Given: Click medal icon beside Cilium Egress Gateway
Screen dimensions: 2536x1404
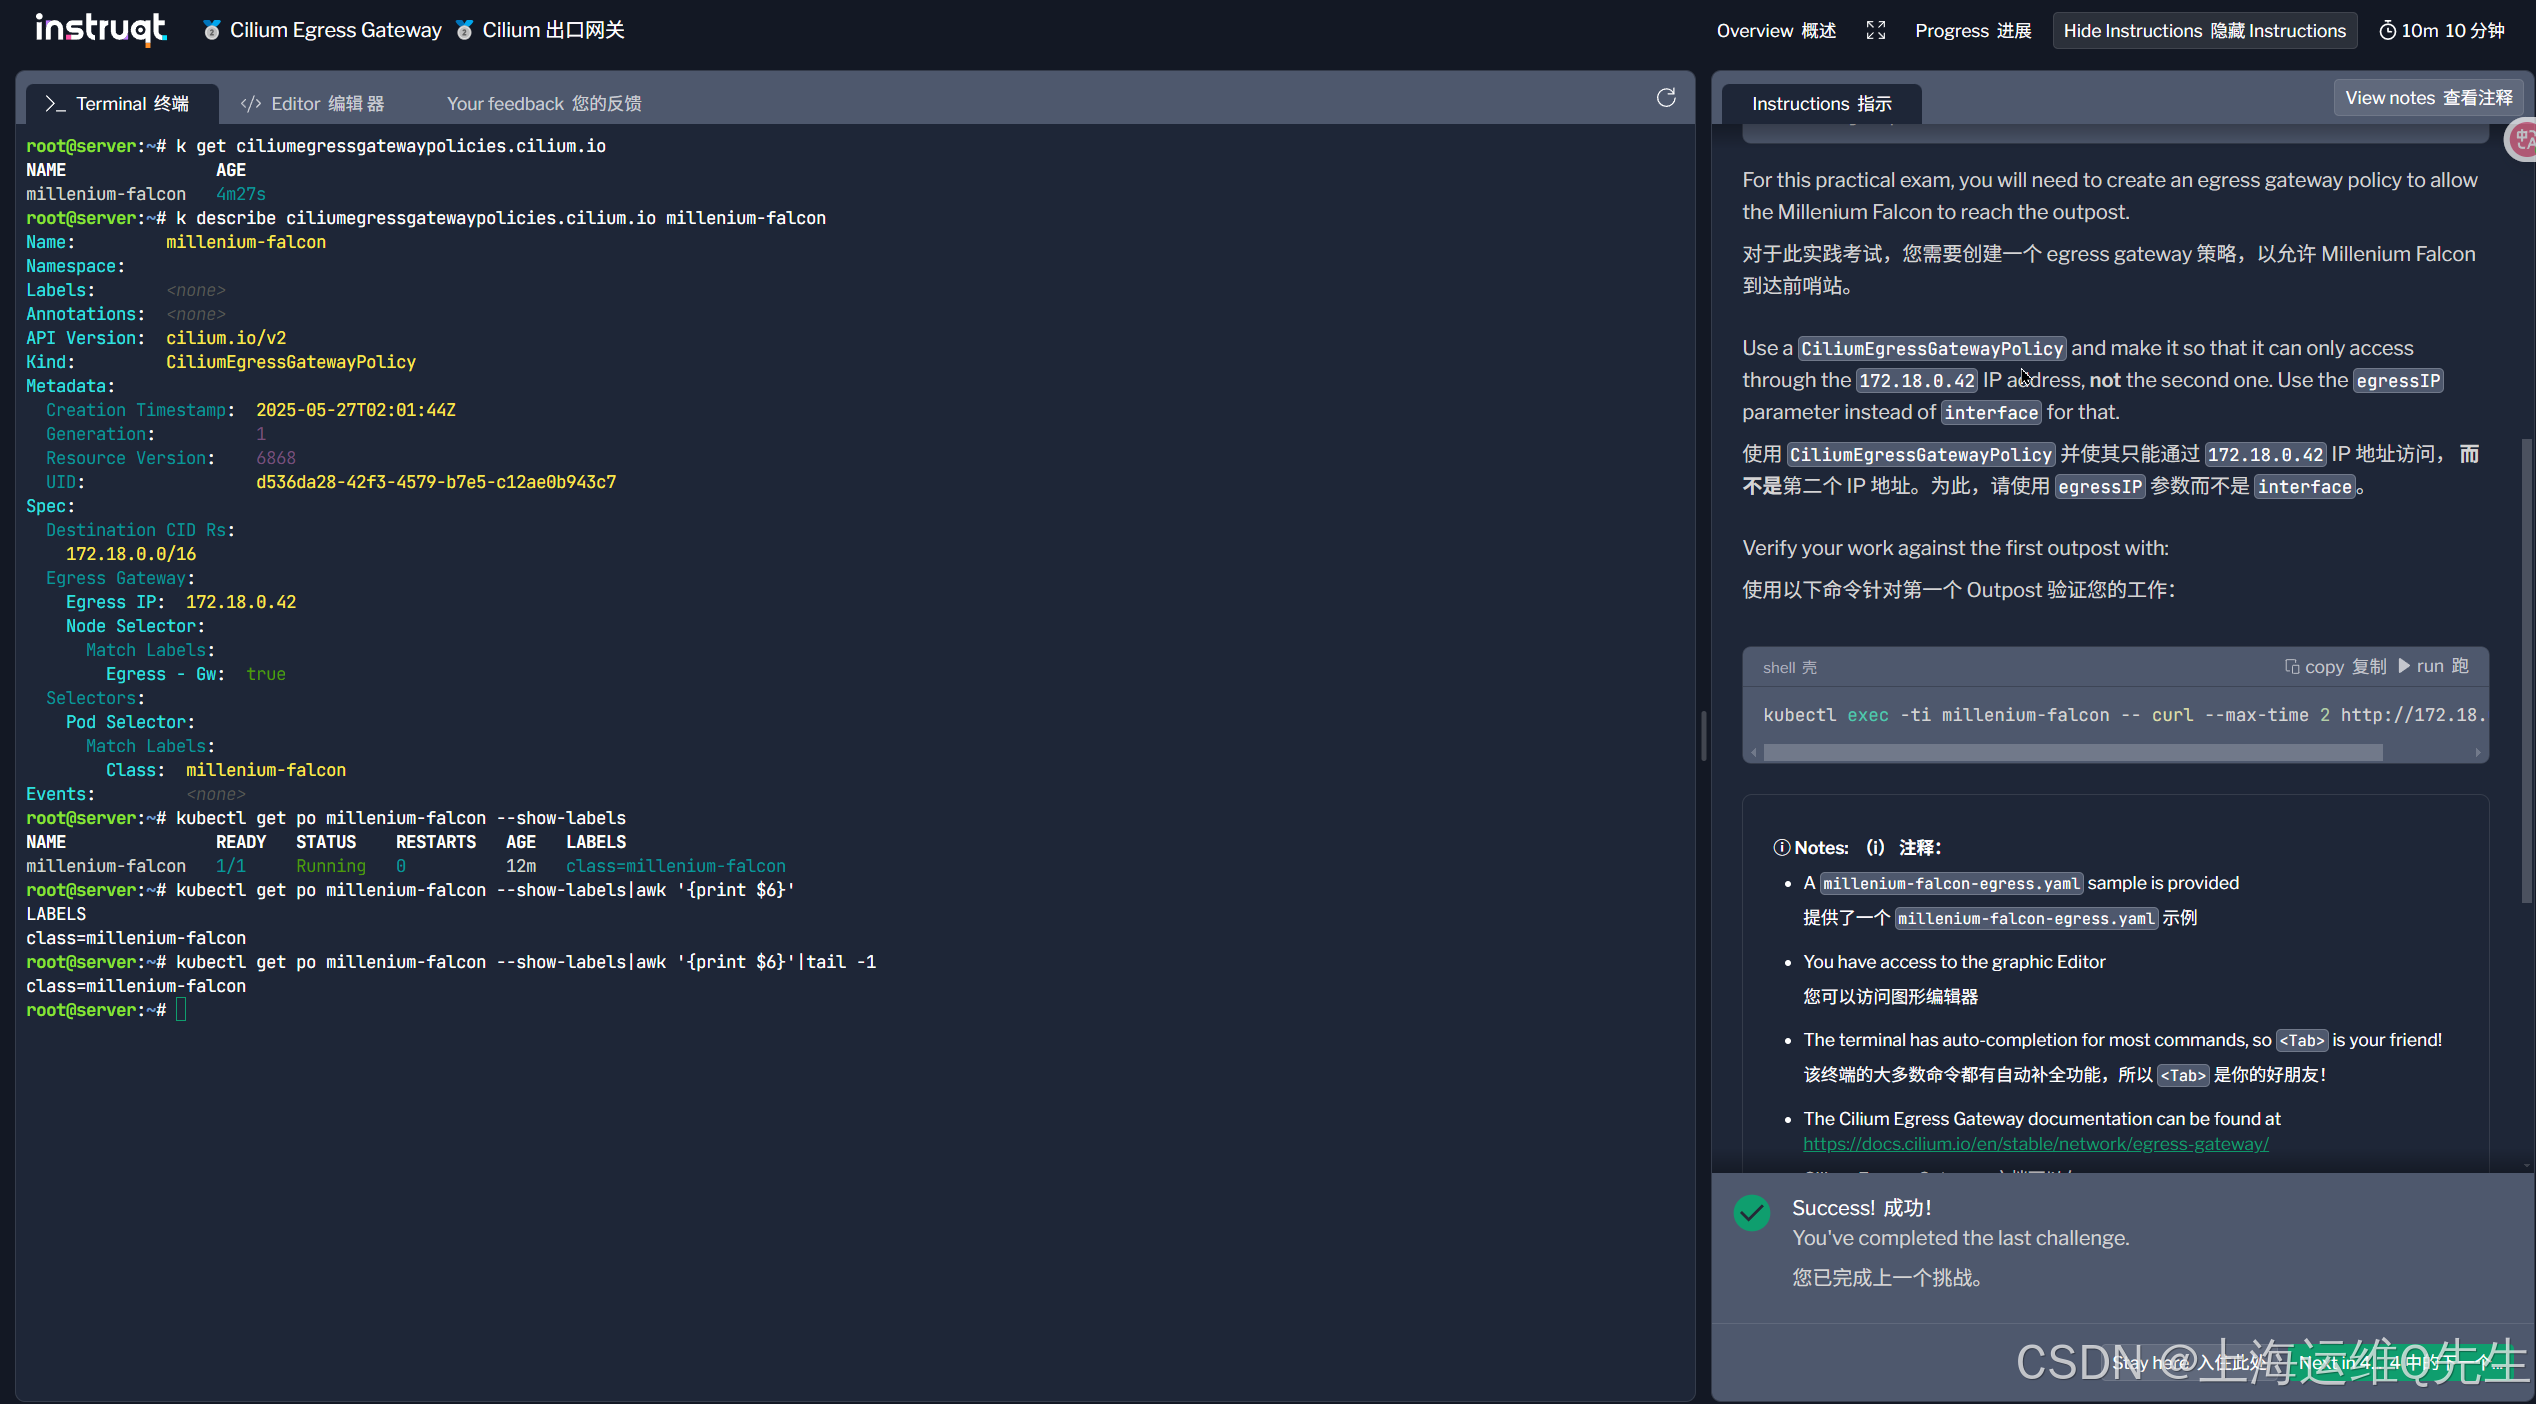Looking at the screenshot, I should pyautogui.click(x=211, y=31).
